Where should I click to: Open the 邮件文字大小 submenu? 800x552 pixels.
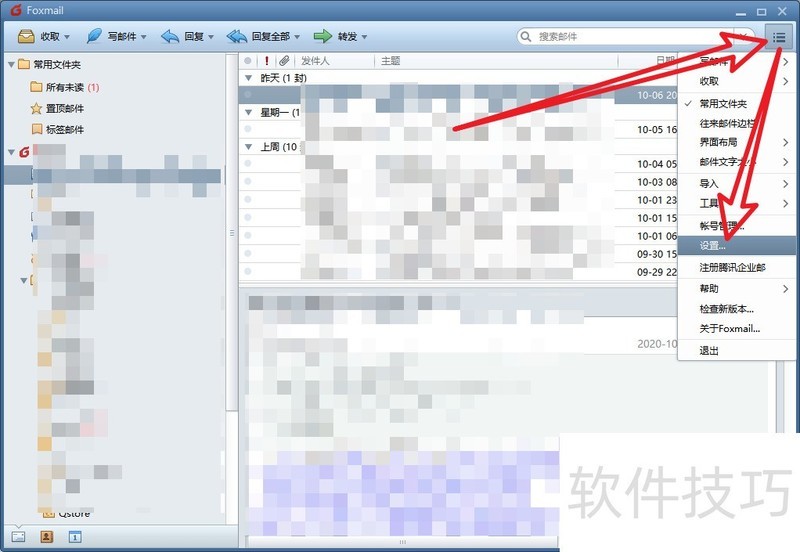point(736,162)
